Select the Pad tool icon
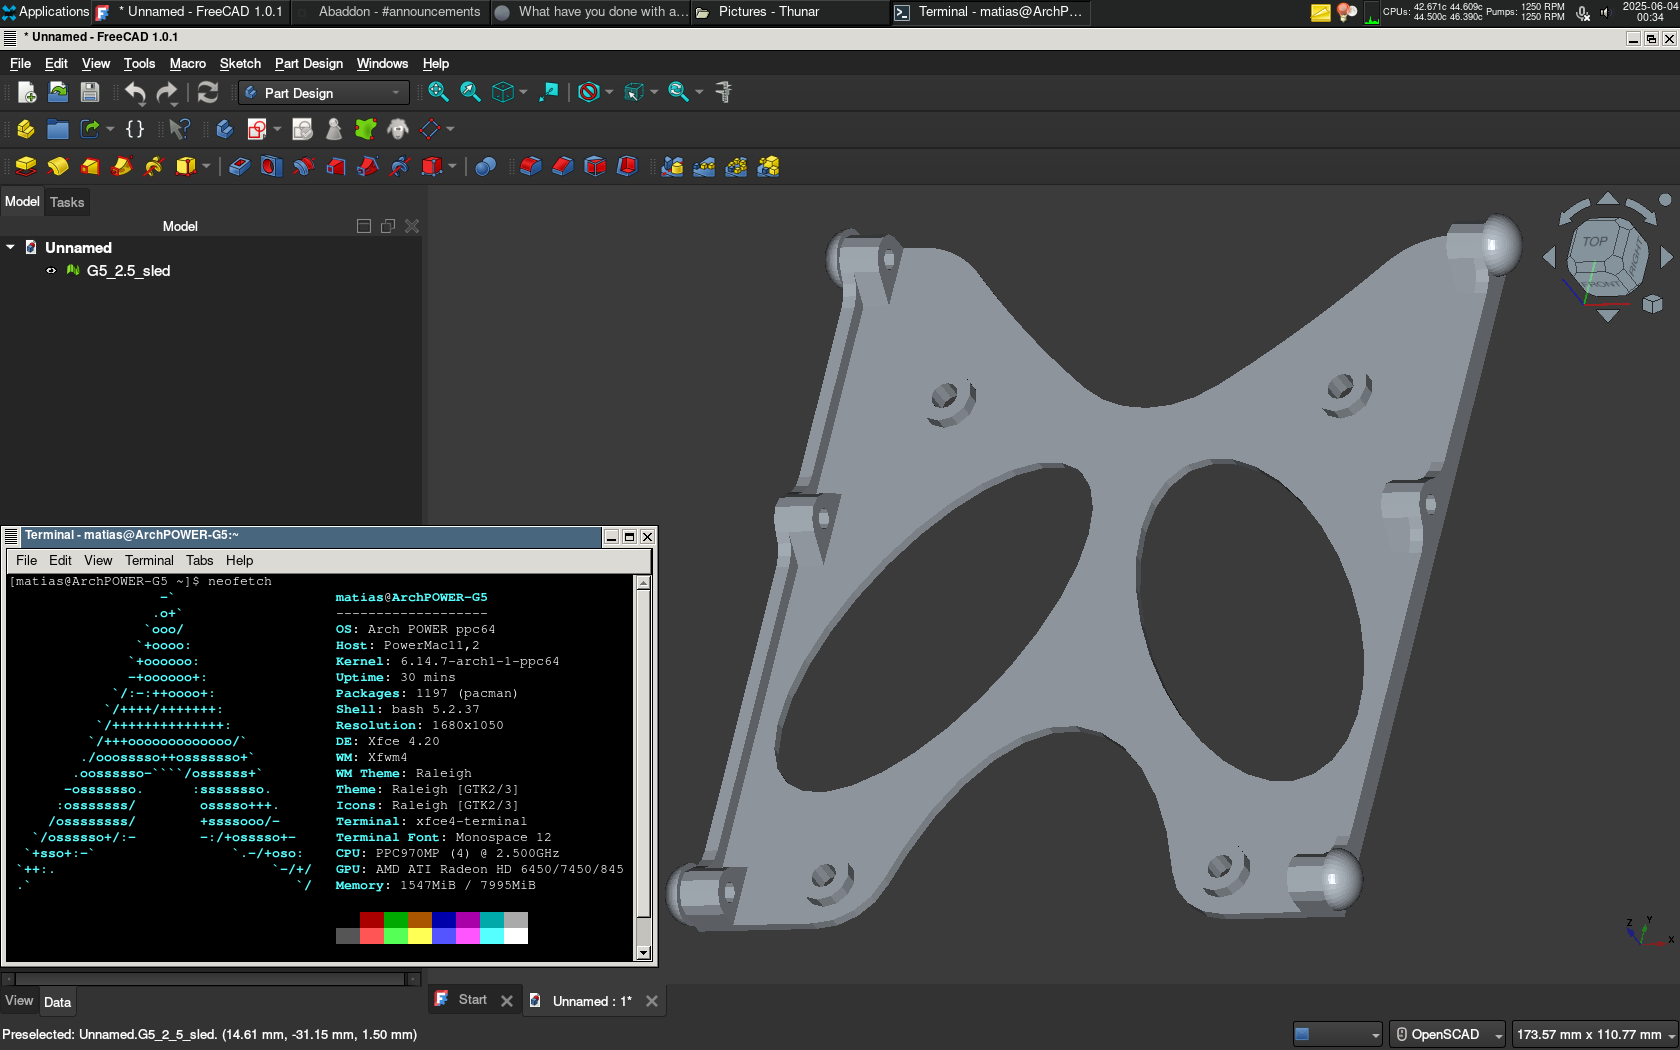This screenshot has width=1680, height=1050. point(26,166)
